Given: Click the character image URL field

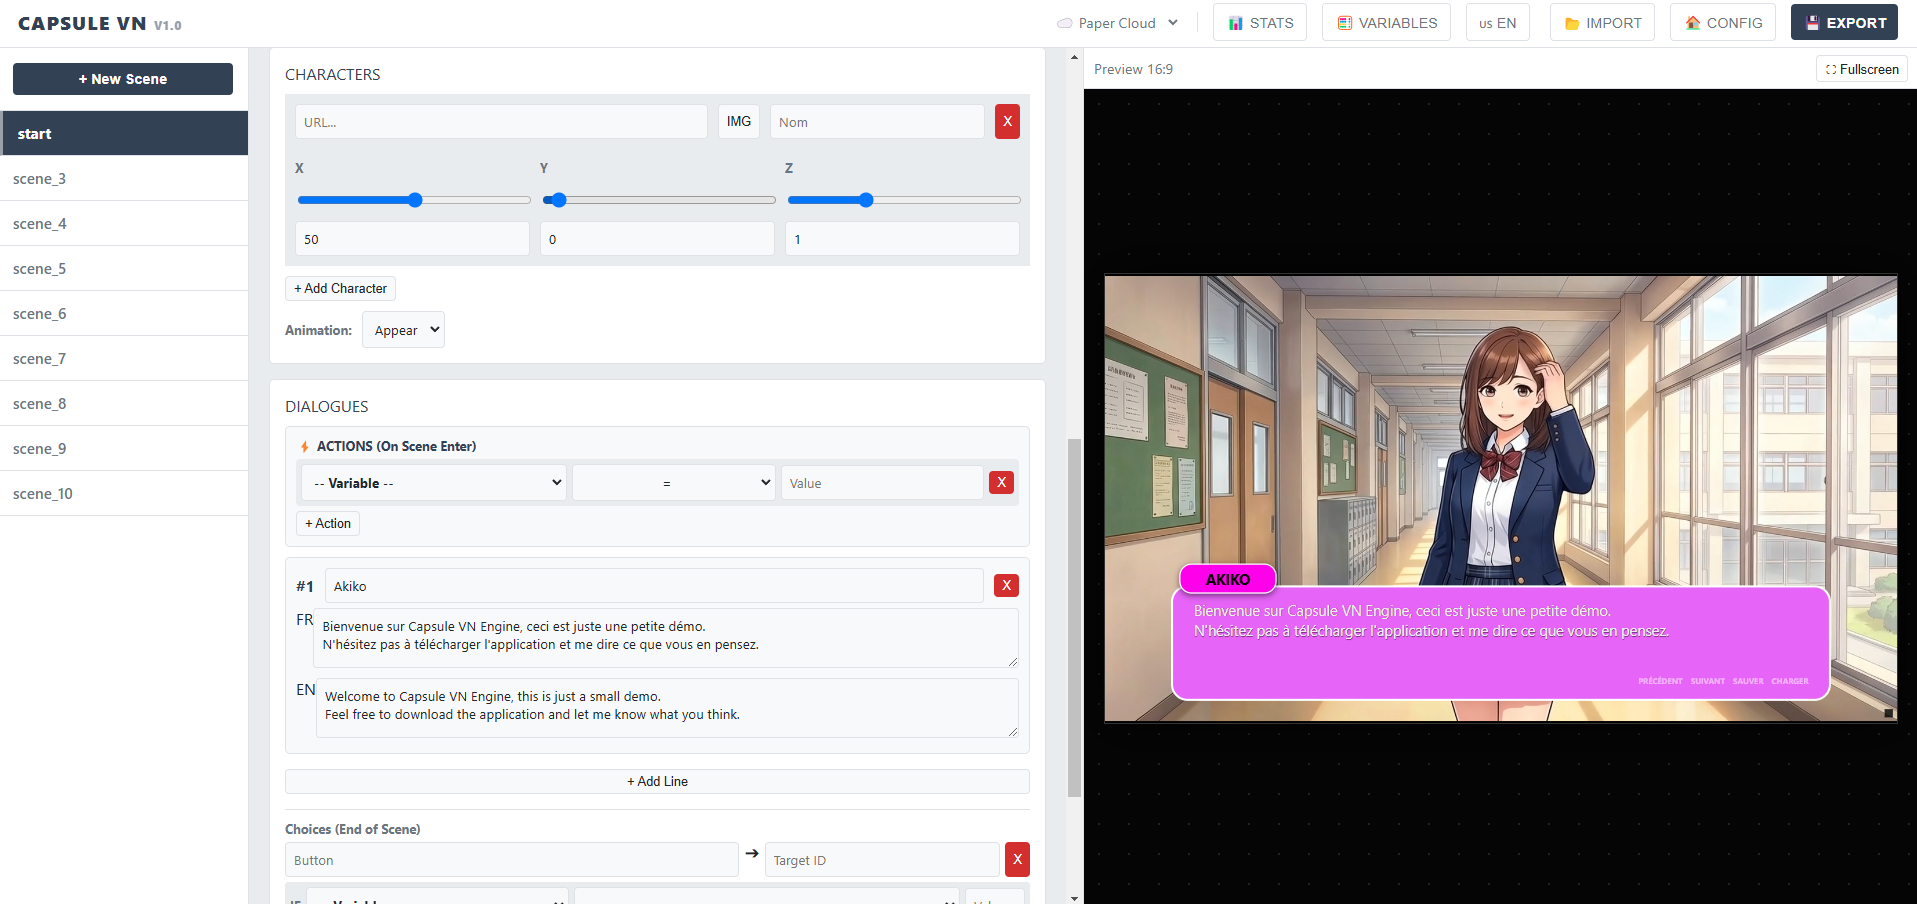Looking at the screenshot, I should [501, 122].
